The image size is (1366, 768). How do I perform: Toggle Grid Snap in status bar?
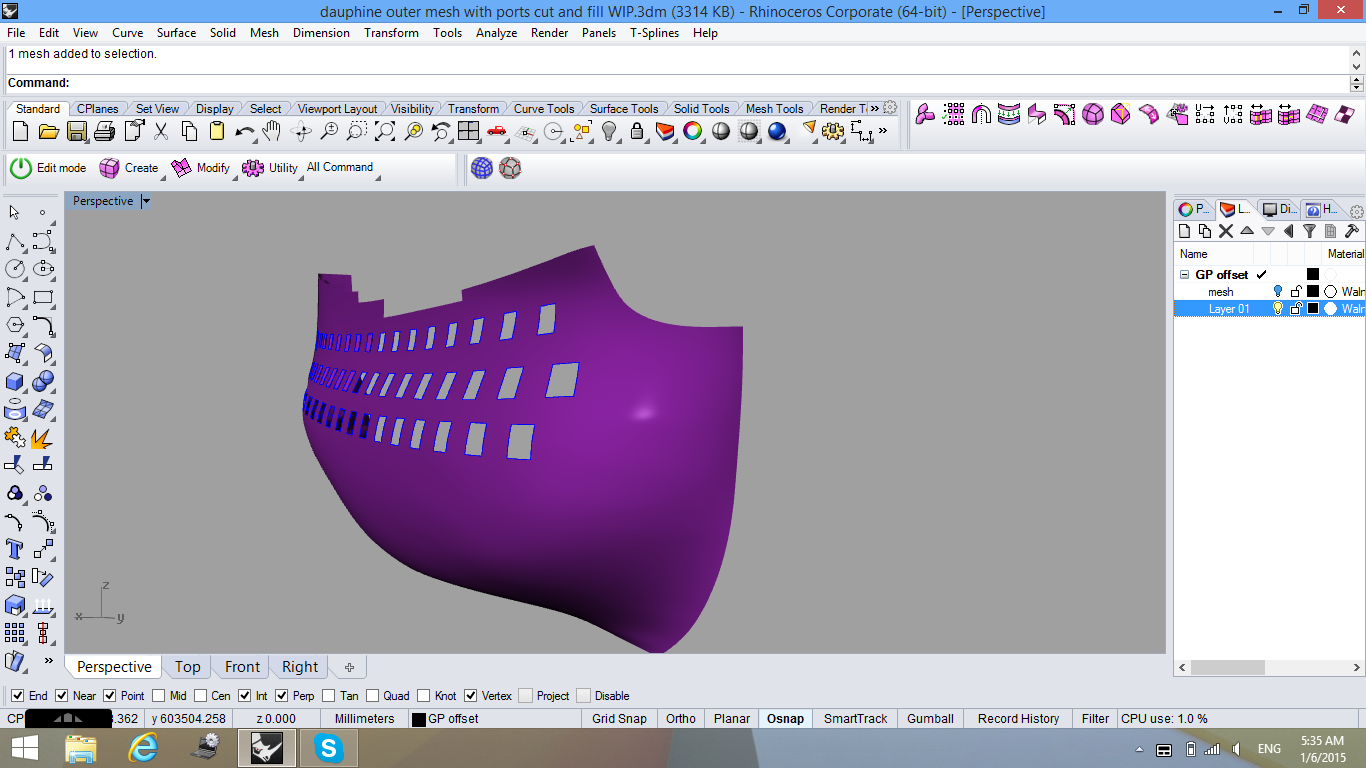click(619, 718)
